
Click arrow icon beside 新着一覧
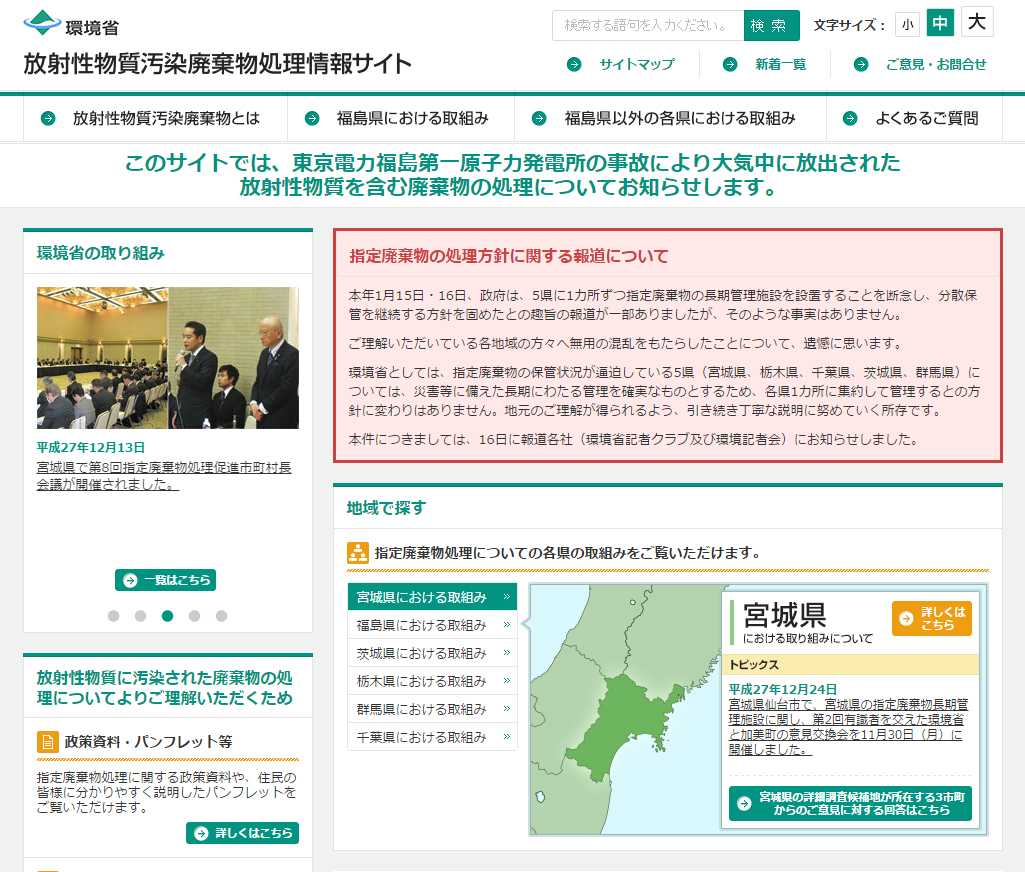coord(730,64)
